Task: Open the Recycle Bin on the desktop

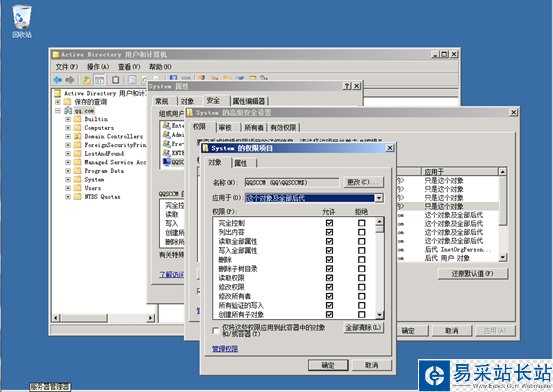Action: tap(22, 21)
